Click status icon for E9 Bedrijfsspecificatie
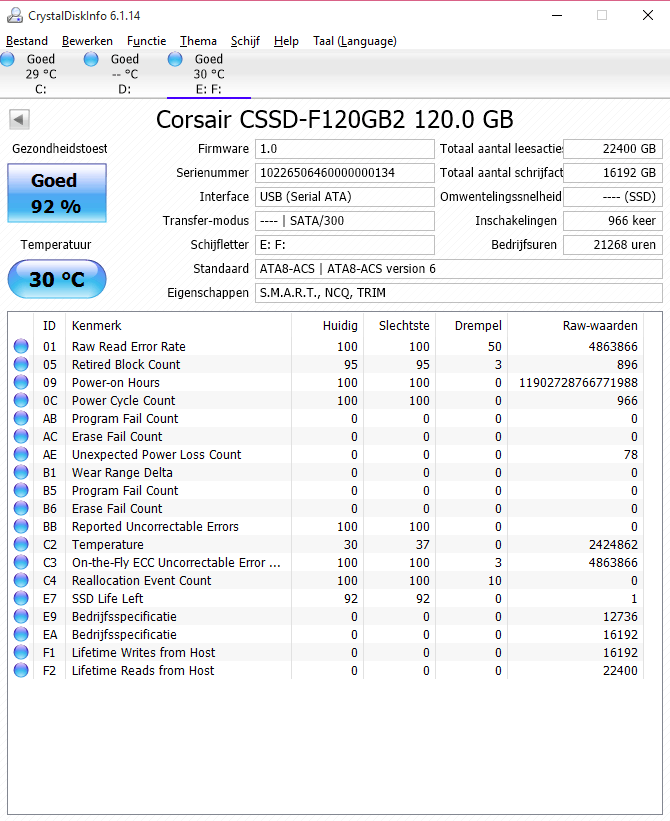The width and height of the screenshot is (670, 821). [21, 616]
